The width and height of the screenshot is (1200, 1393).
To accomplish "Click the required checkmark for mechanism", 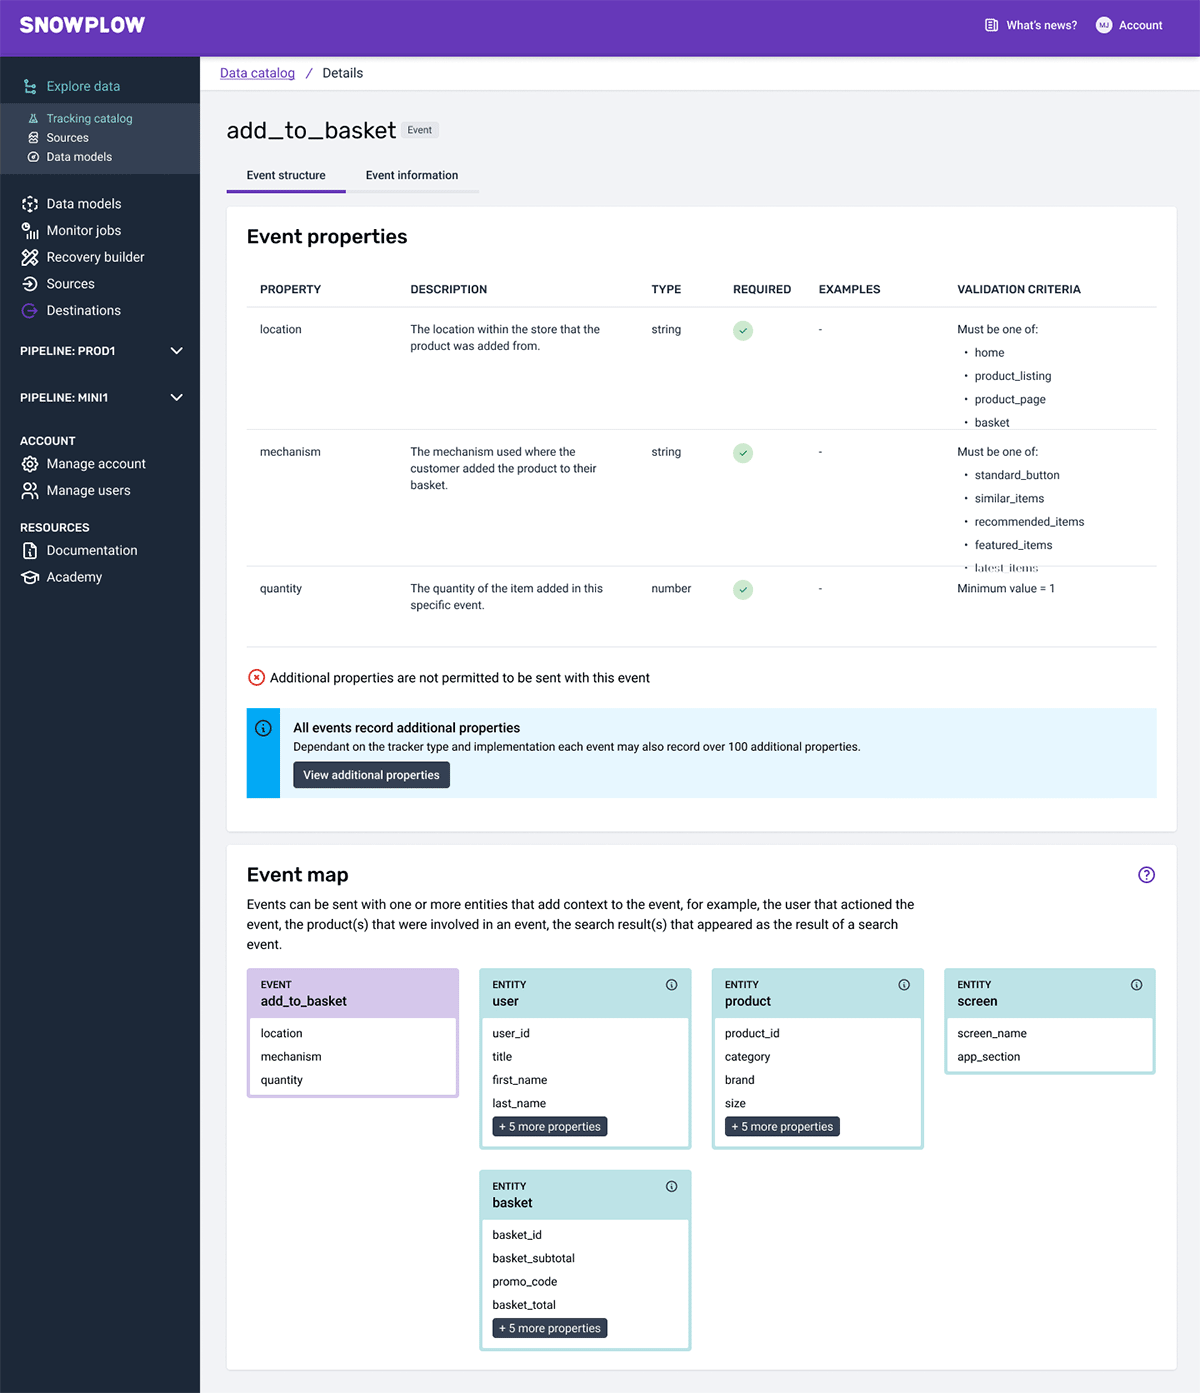I will pyautogui.click(x=743, y=453).
